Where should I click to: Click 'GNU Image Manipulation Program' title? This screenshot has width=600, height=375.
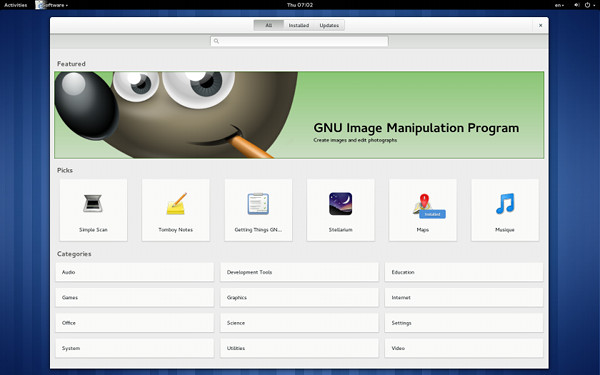(x=416, y=128)
